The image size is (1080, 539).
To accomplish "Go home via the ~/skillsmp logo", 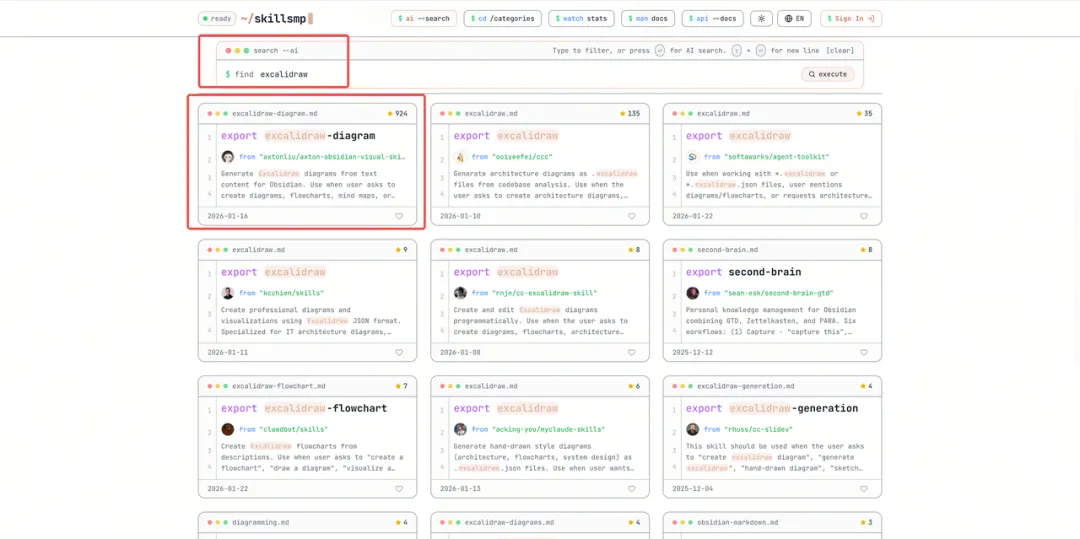I will click(276, 18).
